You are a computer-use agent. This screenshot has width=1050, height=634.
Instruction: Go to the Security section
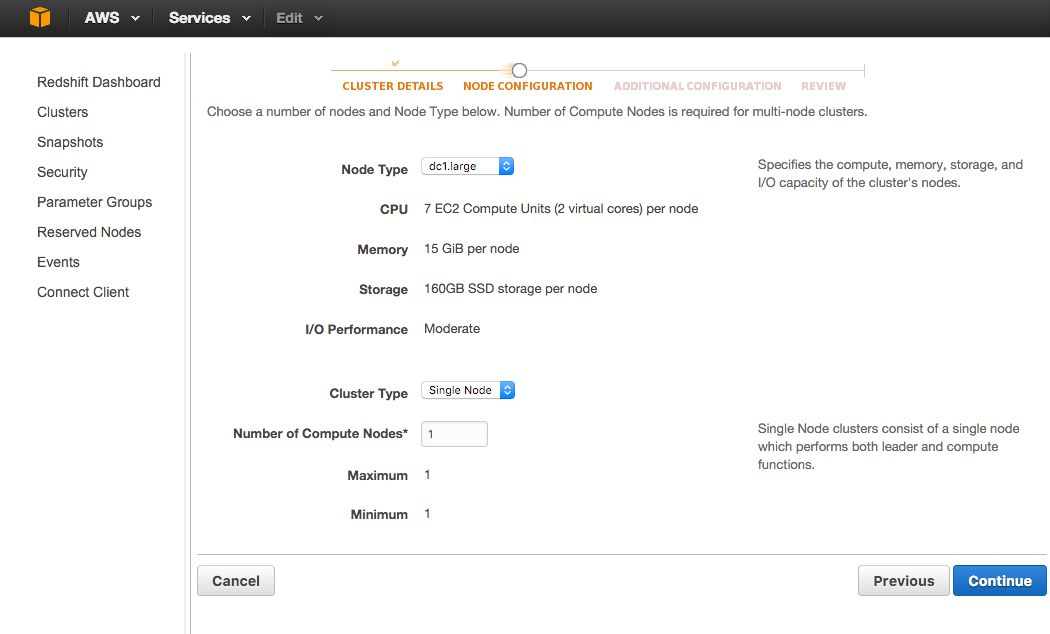pyautogui.click(x=62, y=172)
